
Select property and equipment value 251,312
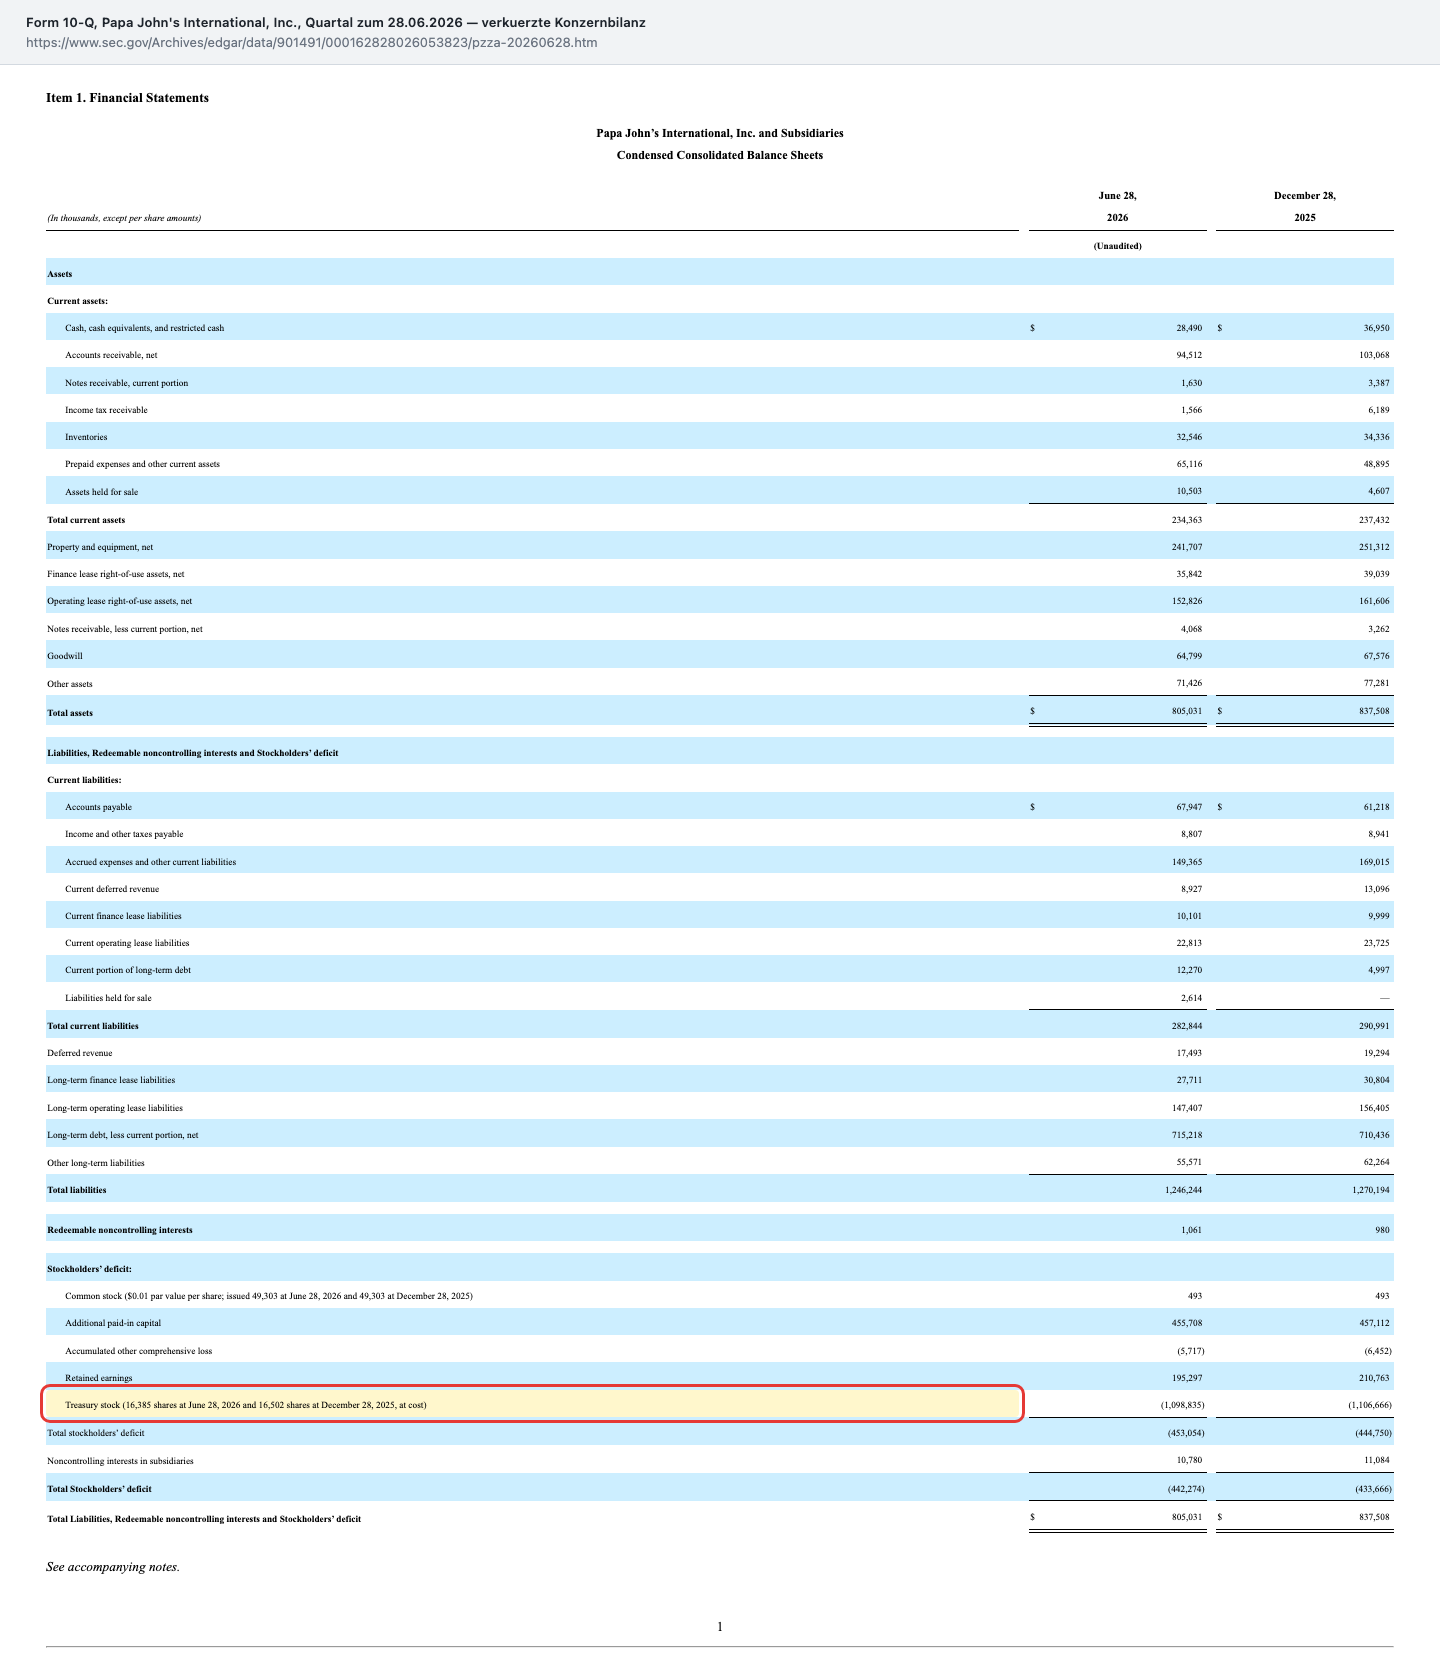(1374, 547)
